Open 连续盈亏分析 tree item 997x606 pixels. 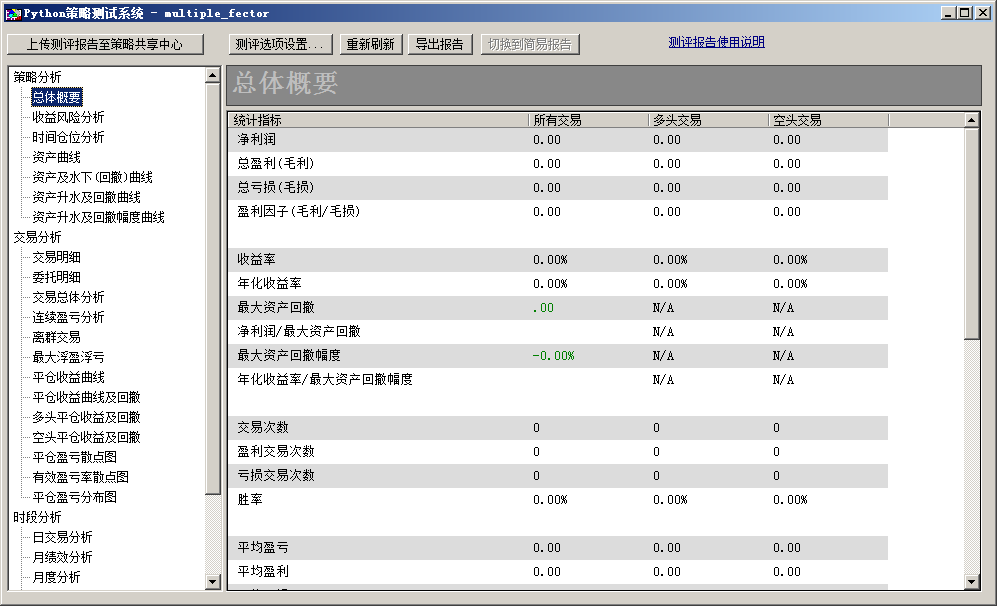tap(68, 317)
